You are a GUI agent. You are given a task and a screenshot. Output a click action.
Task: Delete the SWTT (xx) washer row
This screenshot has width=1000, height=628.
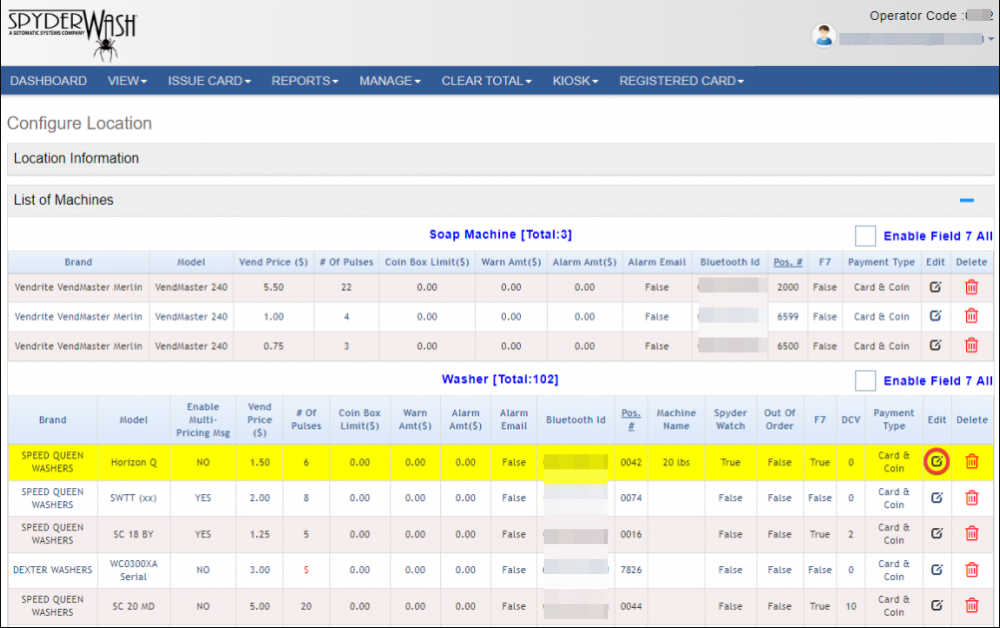[971, 498]
